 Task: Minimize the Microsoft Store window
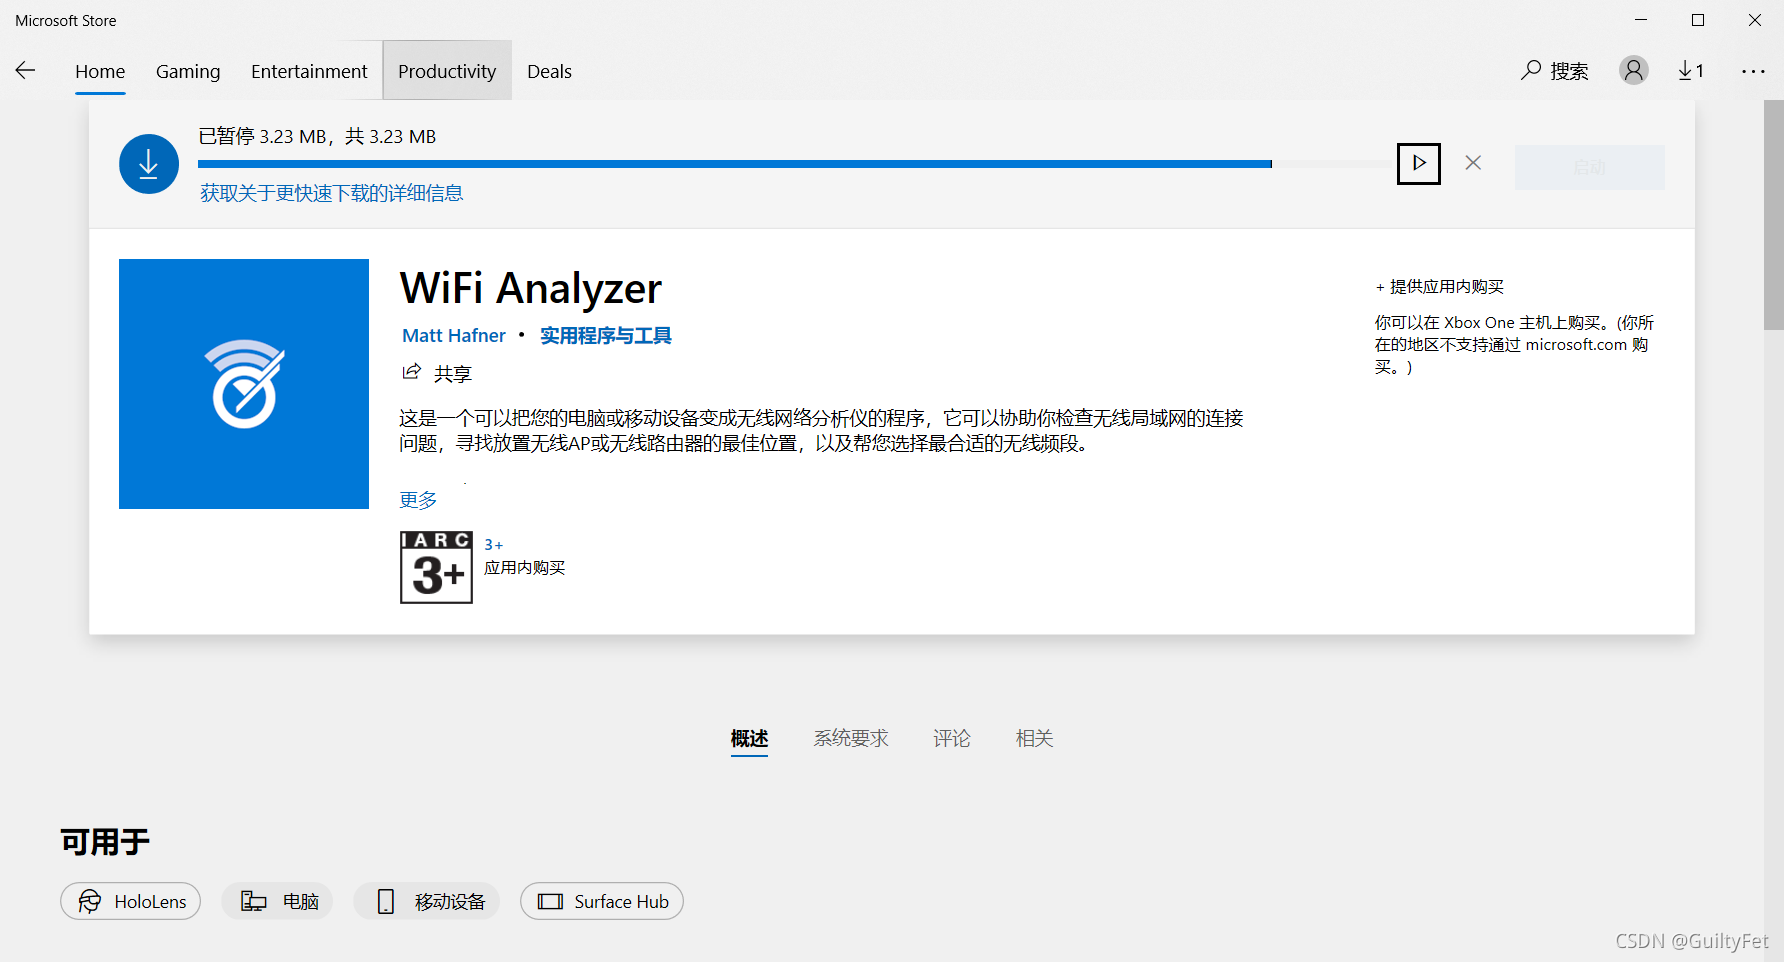(x=1641, y=20)
